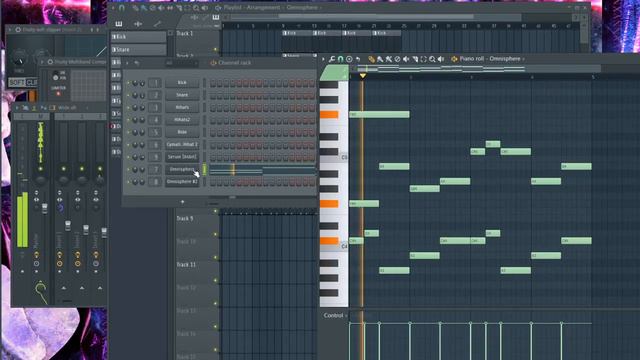Toggle the Track 1 mute LED
640x360 pixels.
point(216,50)
